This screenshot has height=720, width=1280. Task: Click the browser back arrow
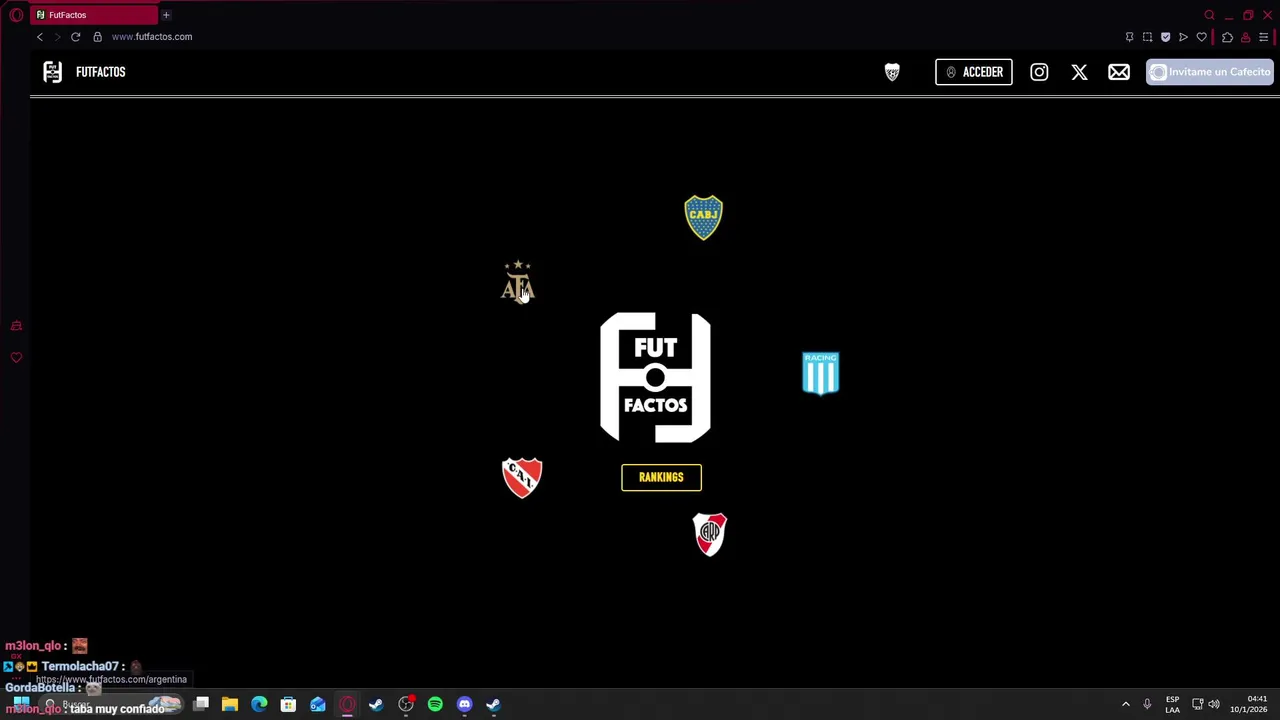point(40,37)
